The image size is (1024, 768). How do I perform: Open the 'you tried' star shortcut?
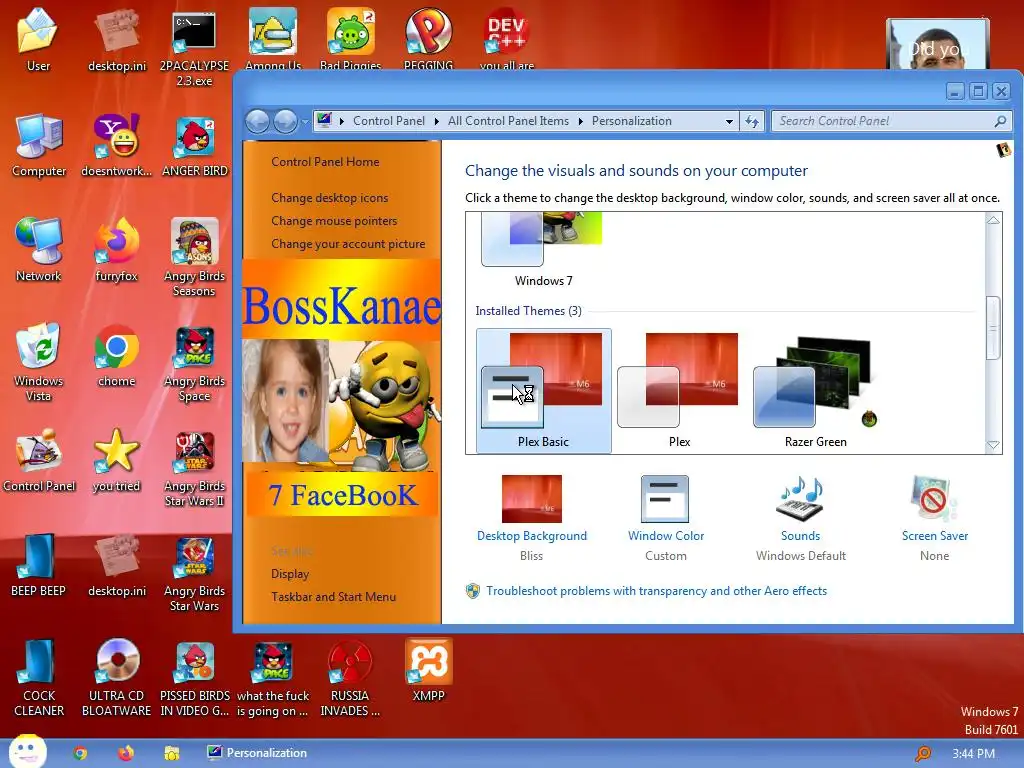click(x=116, y=460)
